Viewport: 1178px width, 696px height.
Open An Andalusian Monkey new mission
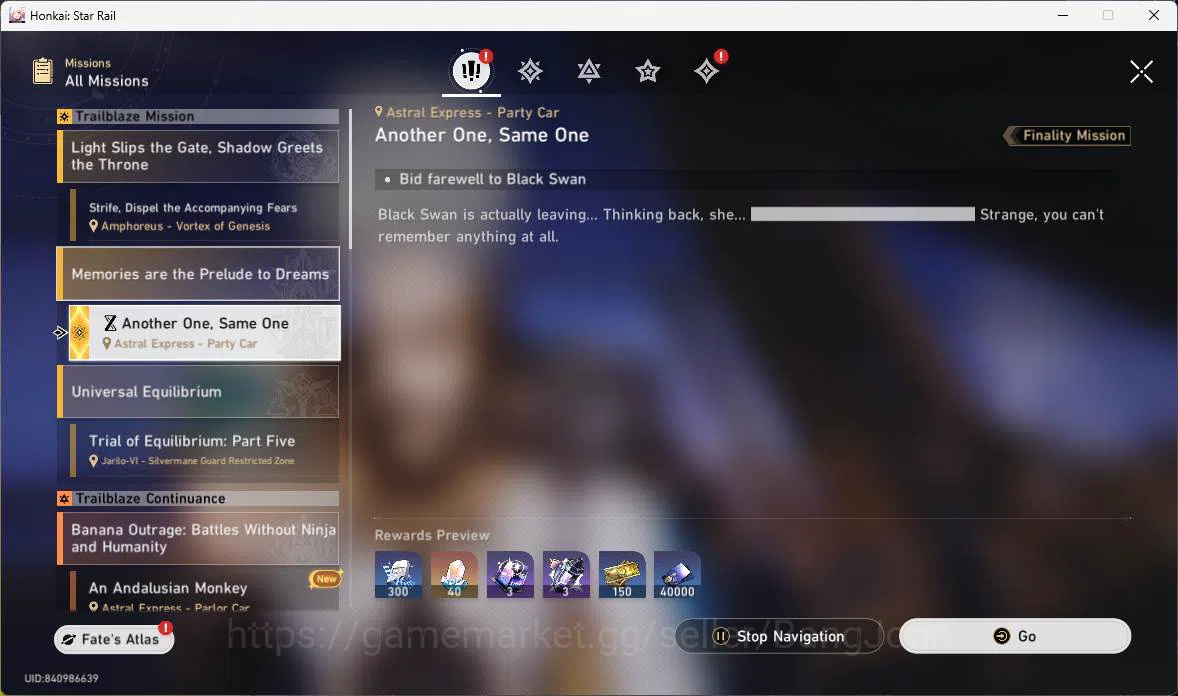pyautogui.click(x=204, y=591)
